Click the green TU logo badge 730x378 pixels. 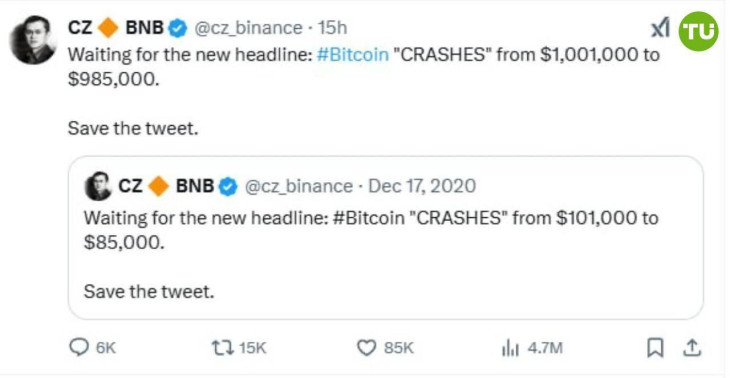coord(698,31)
